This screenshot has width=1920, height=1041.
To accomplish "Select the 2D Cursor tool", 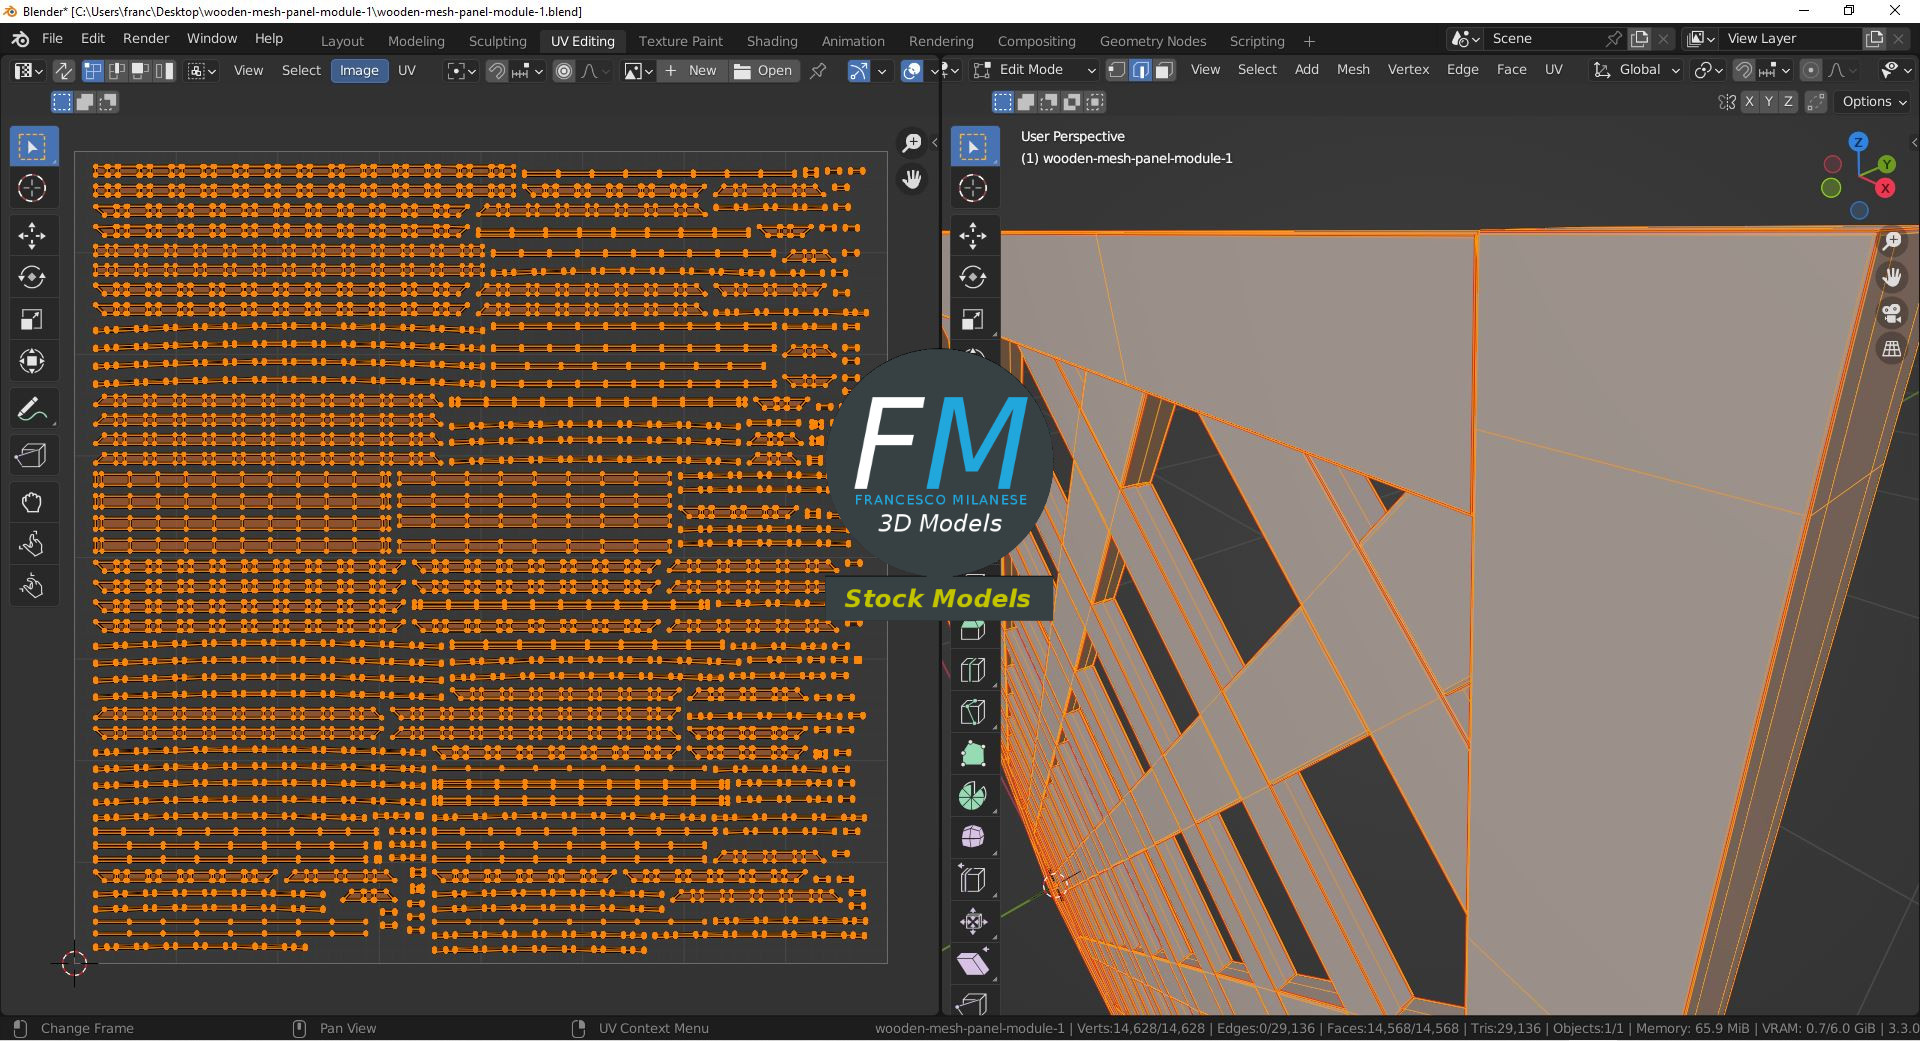I will pyautogui.click(x=33, y=188).
